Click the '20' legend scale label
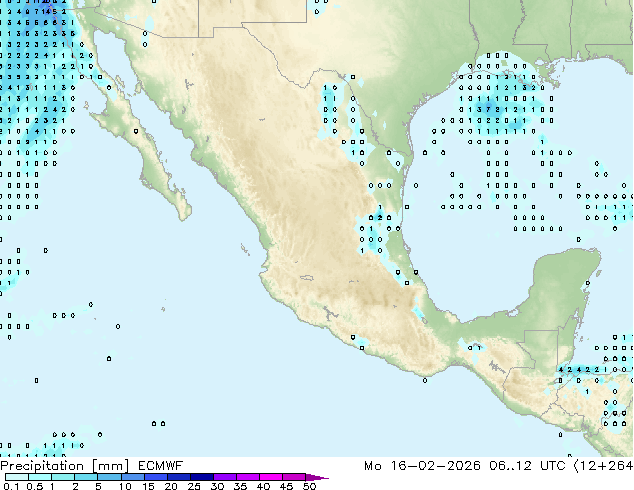634x490 pixels. pyautogui.click(x=171, y=486)
